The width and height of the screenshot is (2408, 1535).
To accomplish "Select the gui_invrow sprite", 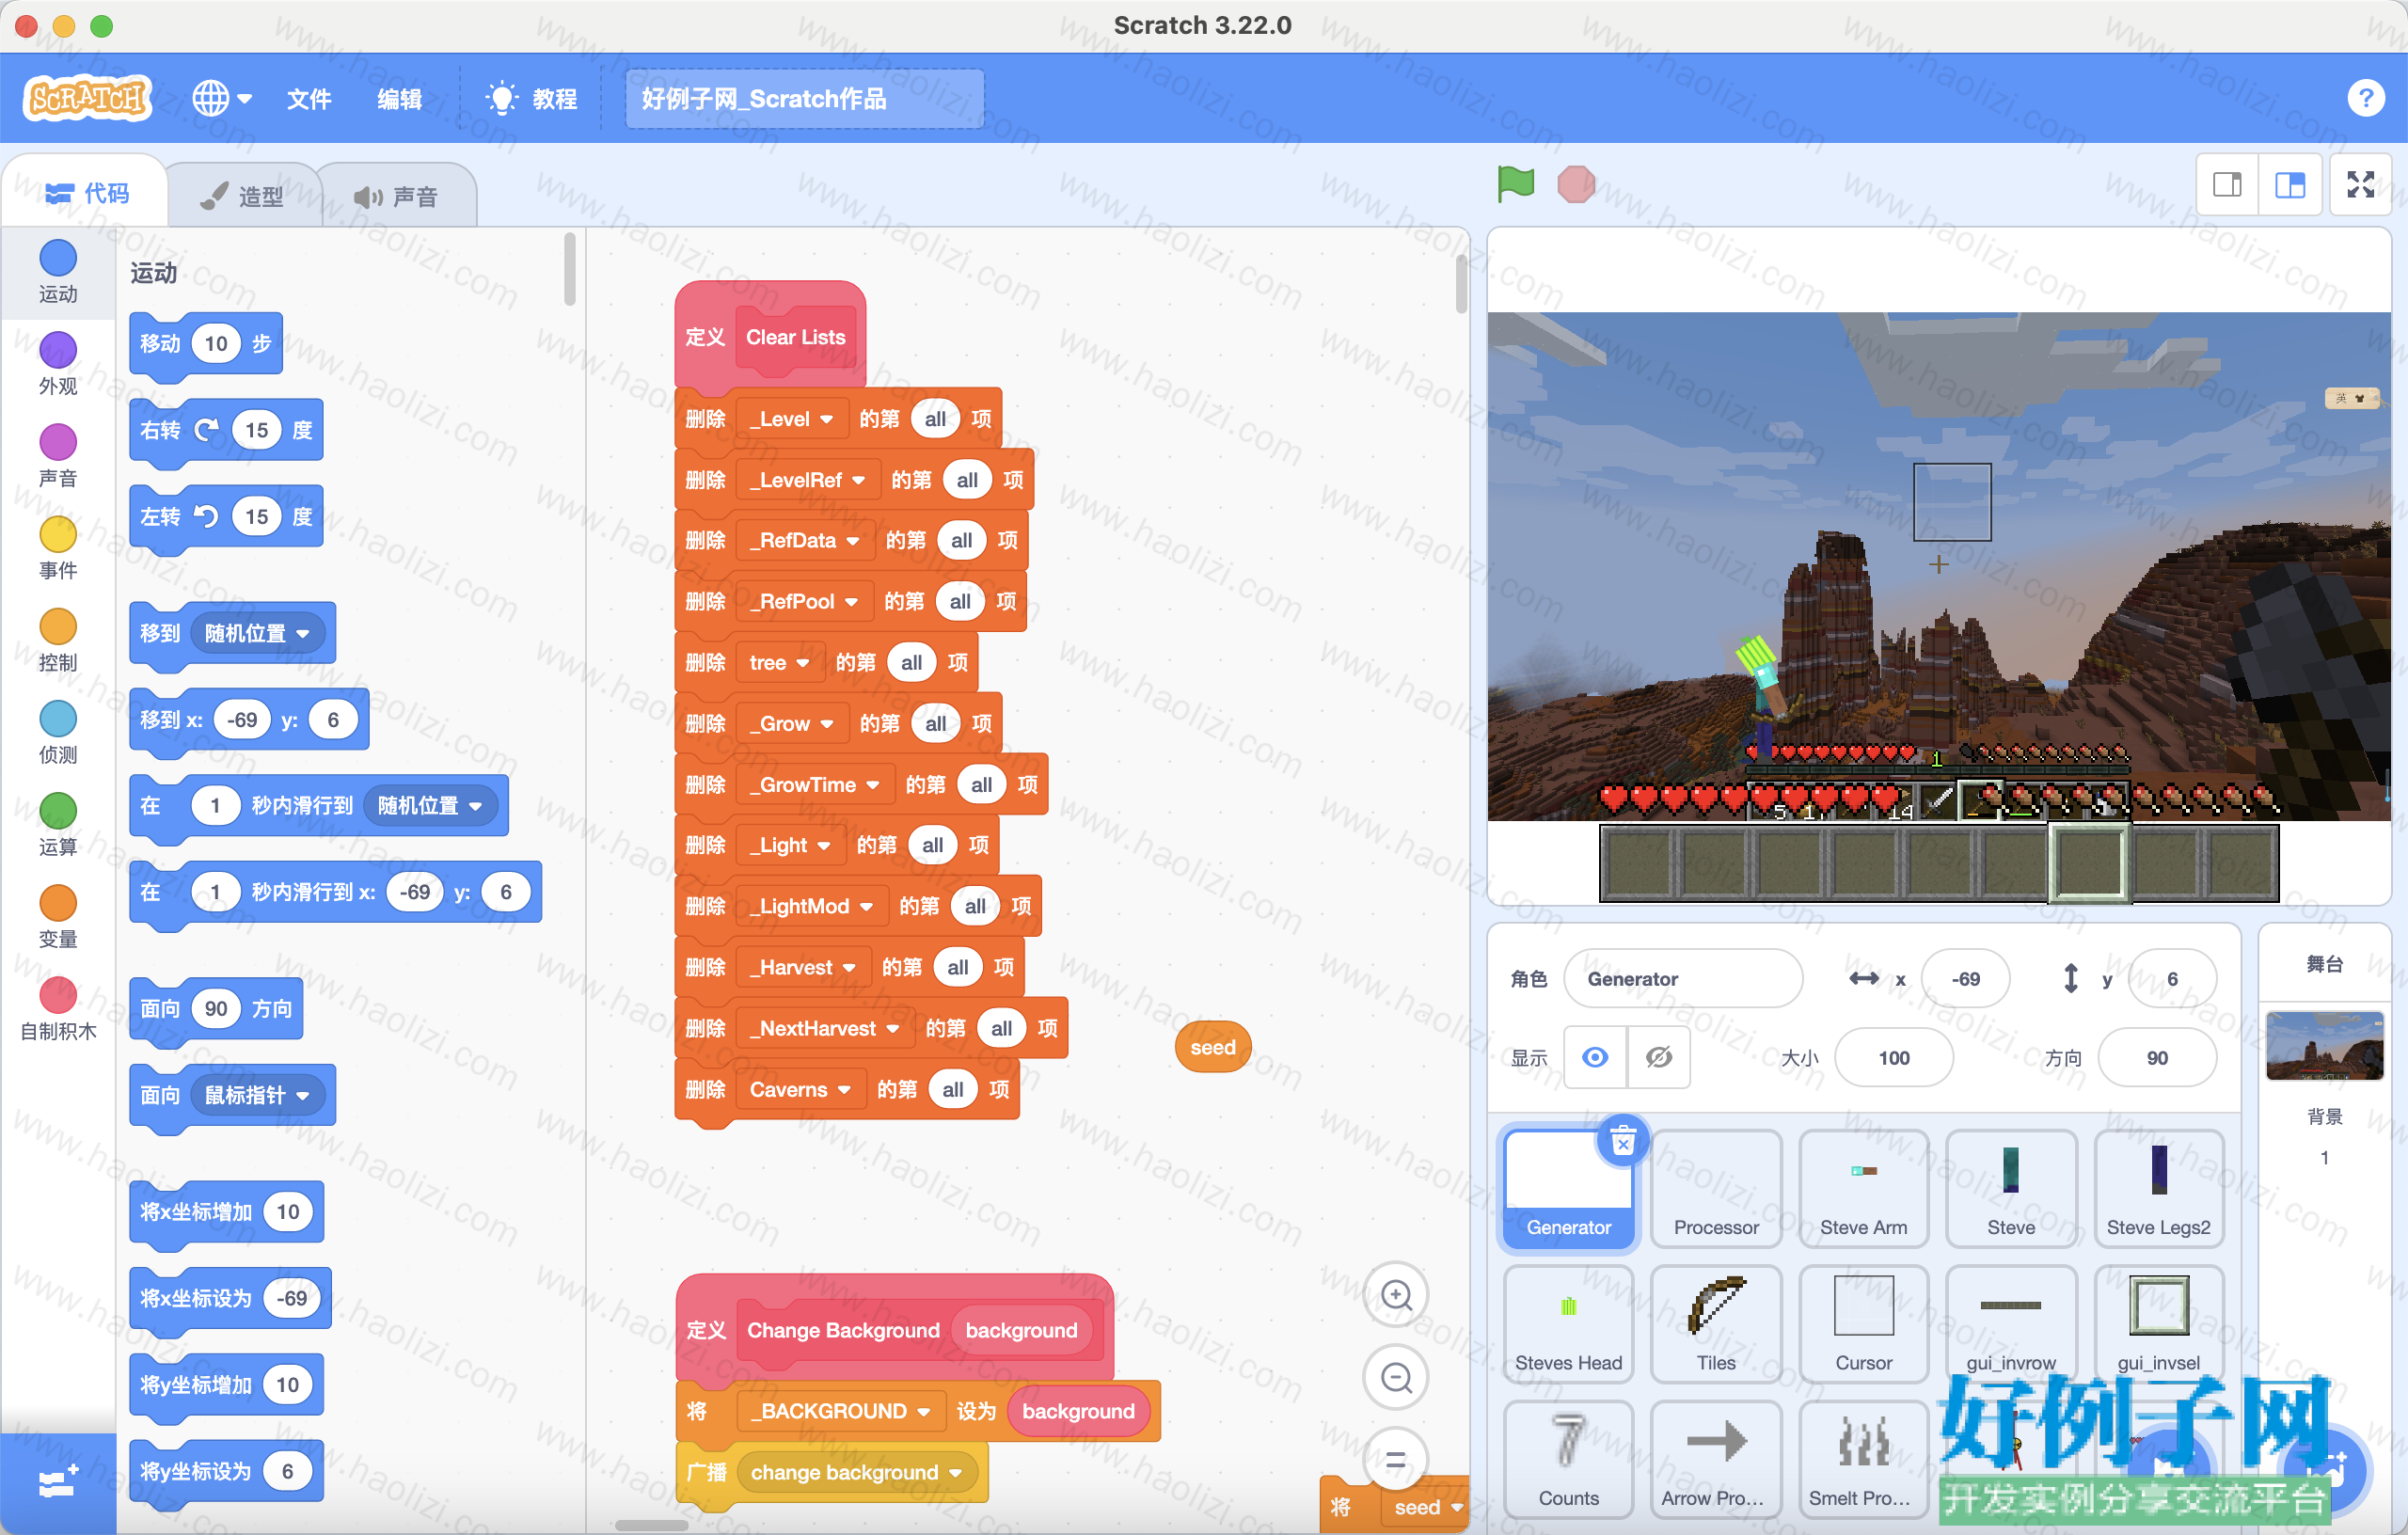I will (x=2010, y=1323).
